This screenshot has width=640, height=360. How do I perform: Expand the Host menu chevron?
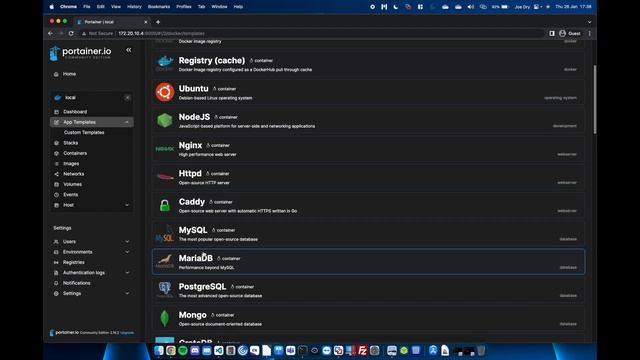pos(127,205)
